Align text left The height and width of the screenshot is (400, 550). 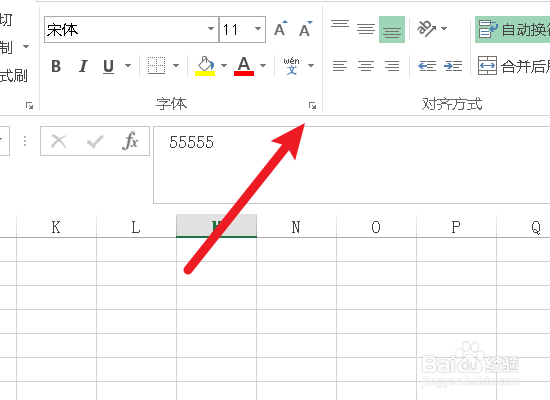340,66
